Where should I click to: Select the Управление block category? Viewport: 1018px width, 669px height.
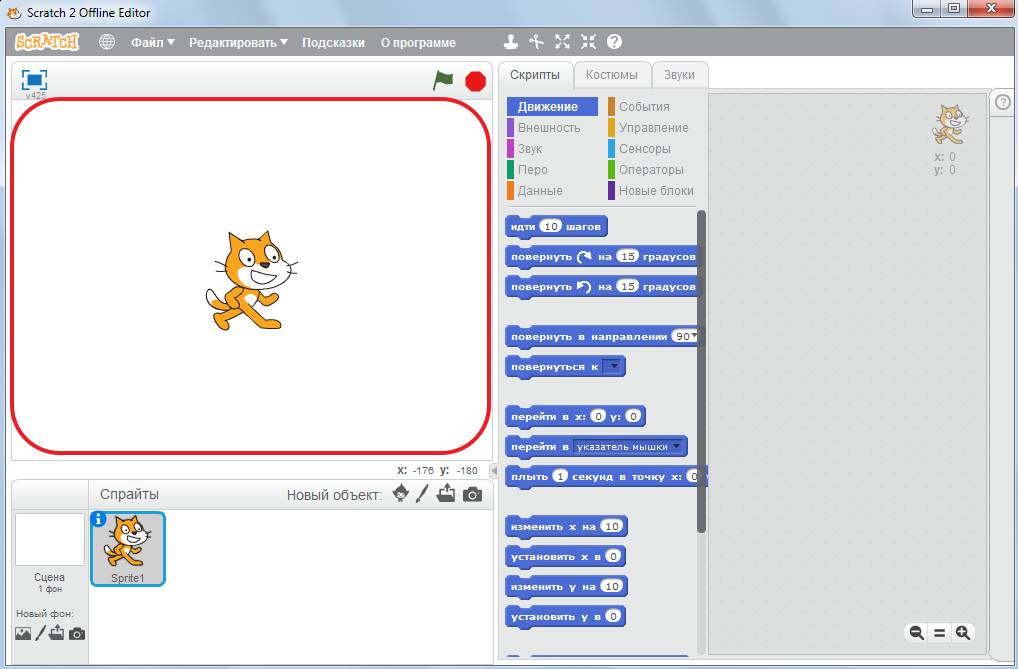click(649, 128)
